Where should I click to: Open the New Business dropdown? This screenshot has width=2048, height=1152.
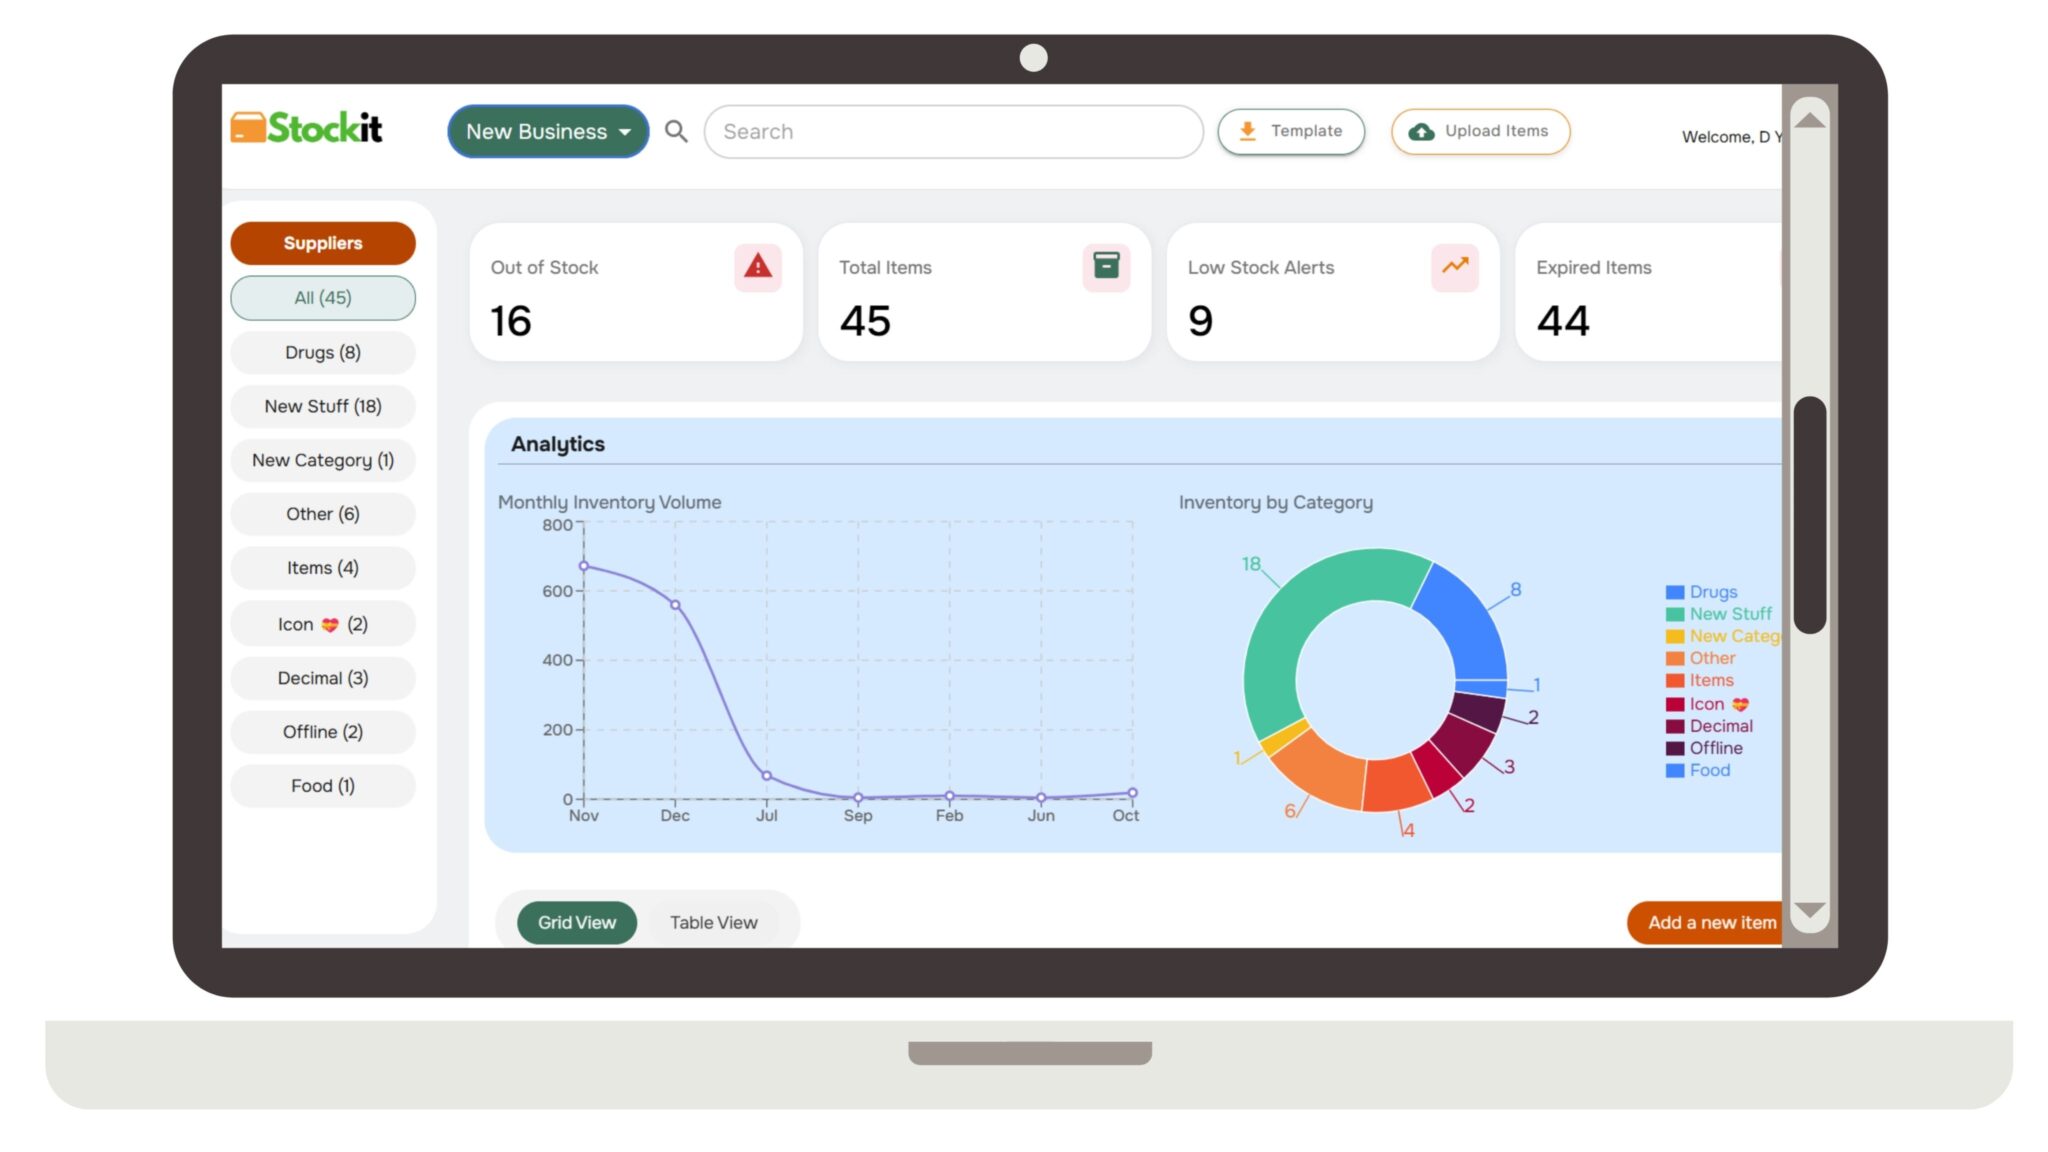point(548,131)
